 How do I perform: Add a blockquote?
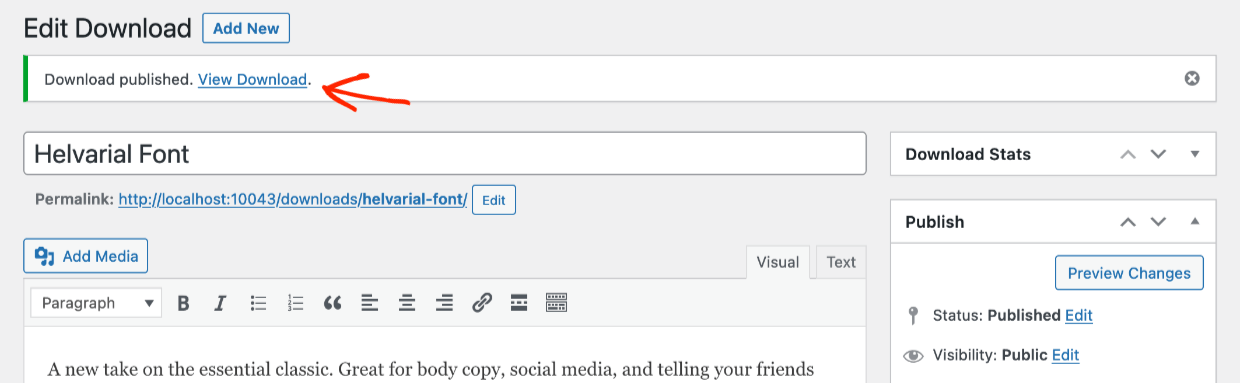(x=333, y=303)
